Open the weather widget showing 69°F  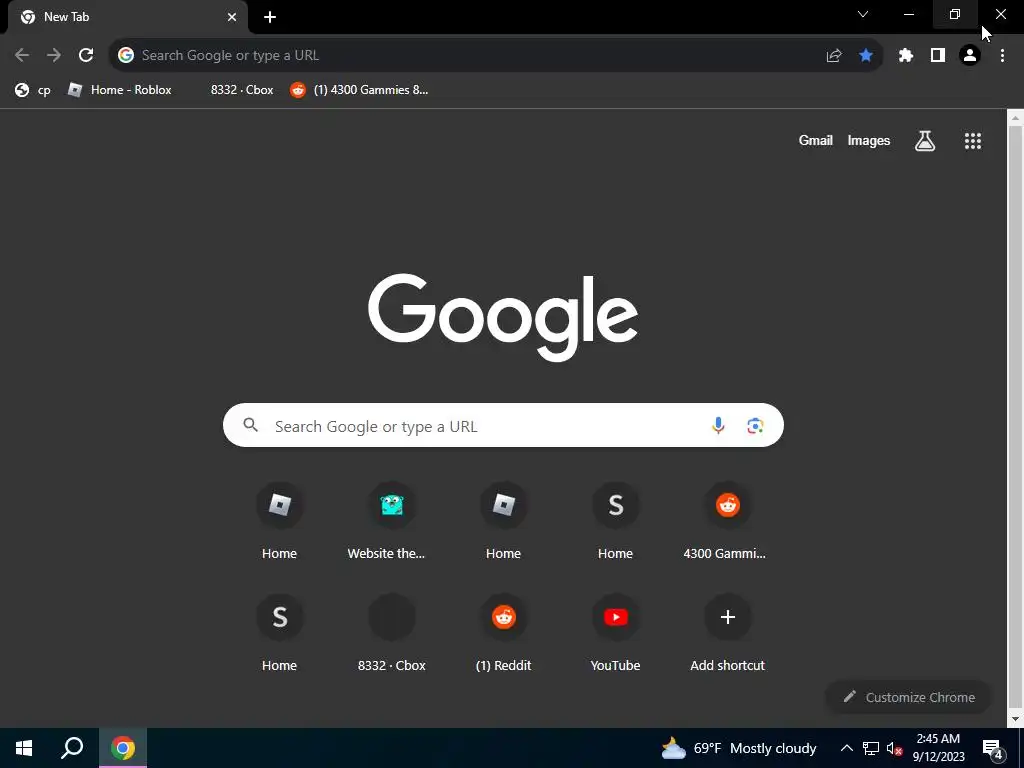[x=739, y=748]
